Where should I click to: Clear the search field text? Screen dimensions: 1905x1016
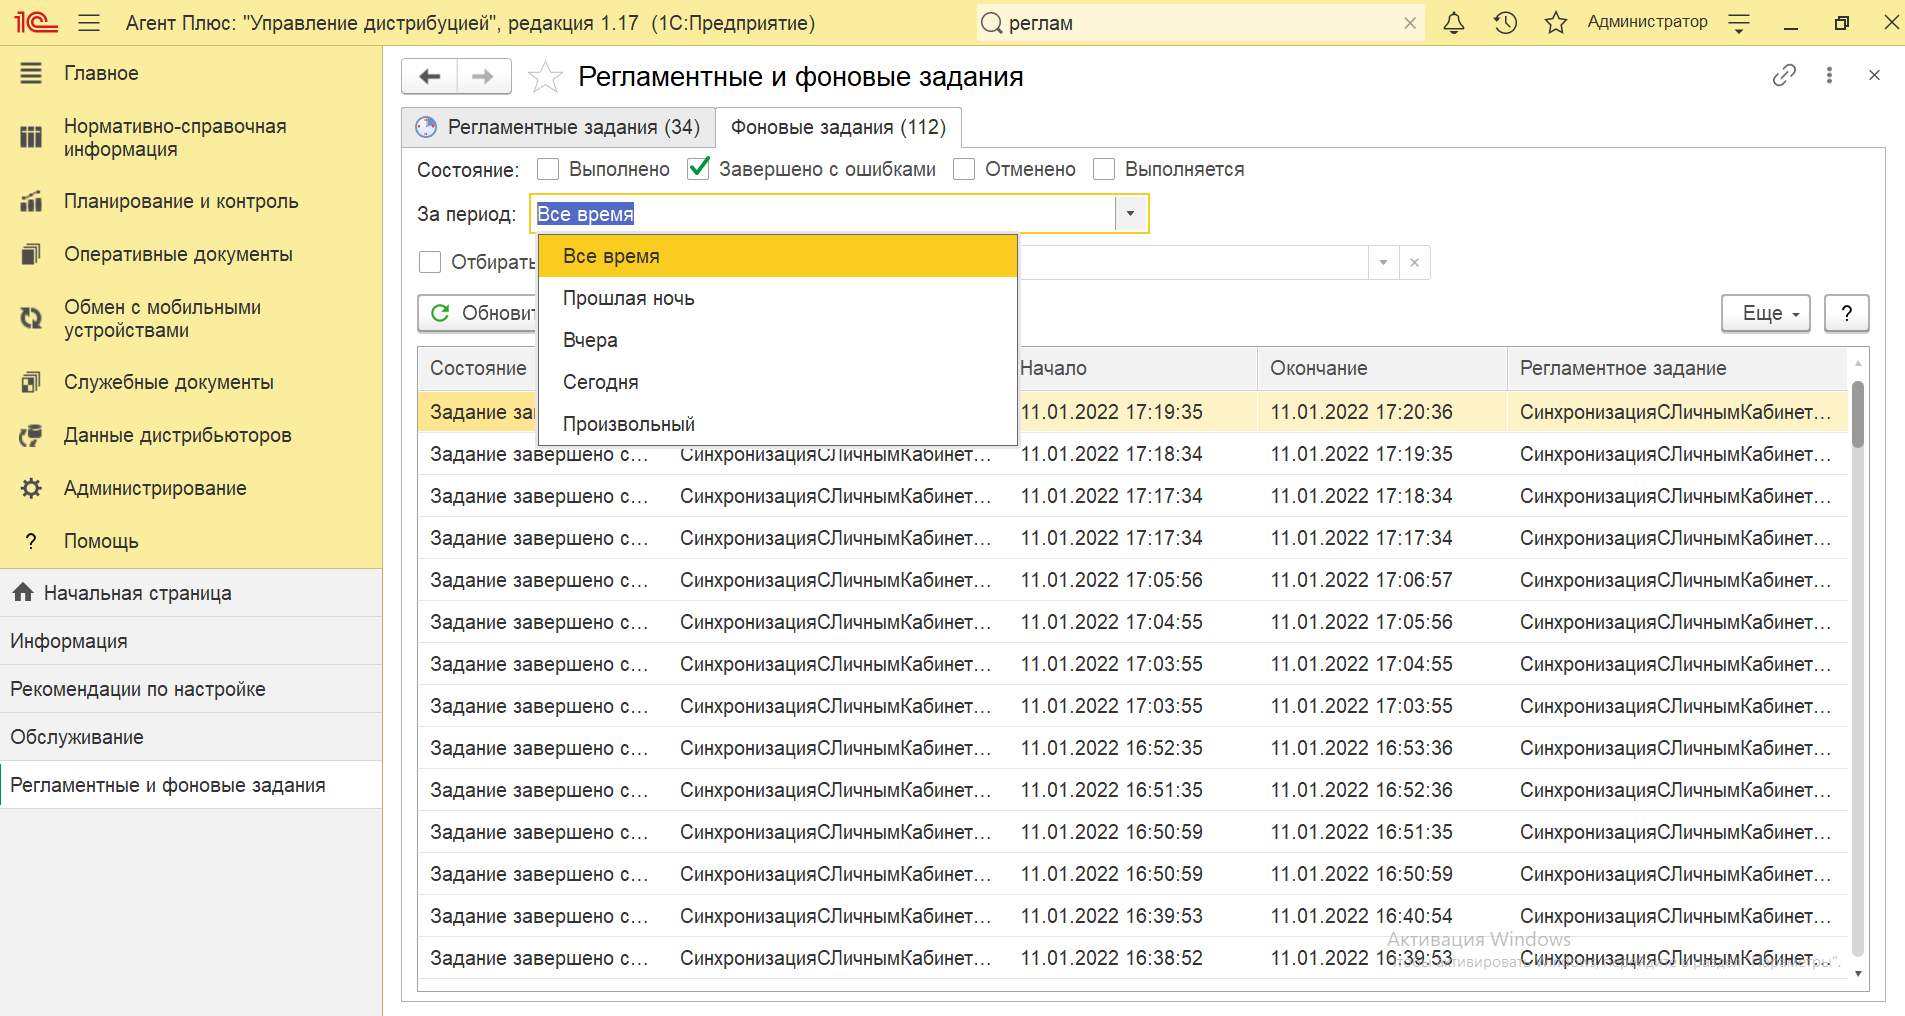[1410, 23]
